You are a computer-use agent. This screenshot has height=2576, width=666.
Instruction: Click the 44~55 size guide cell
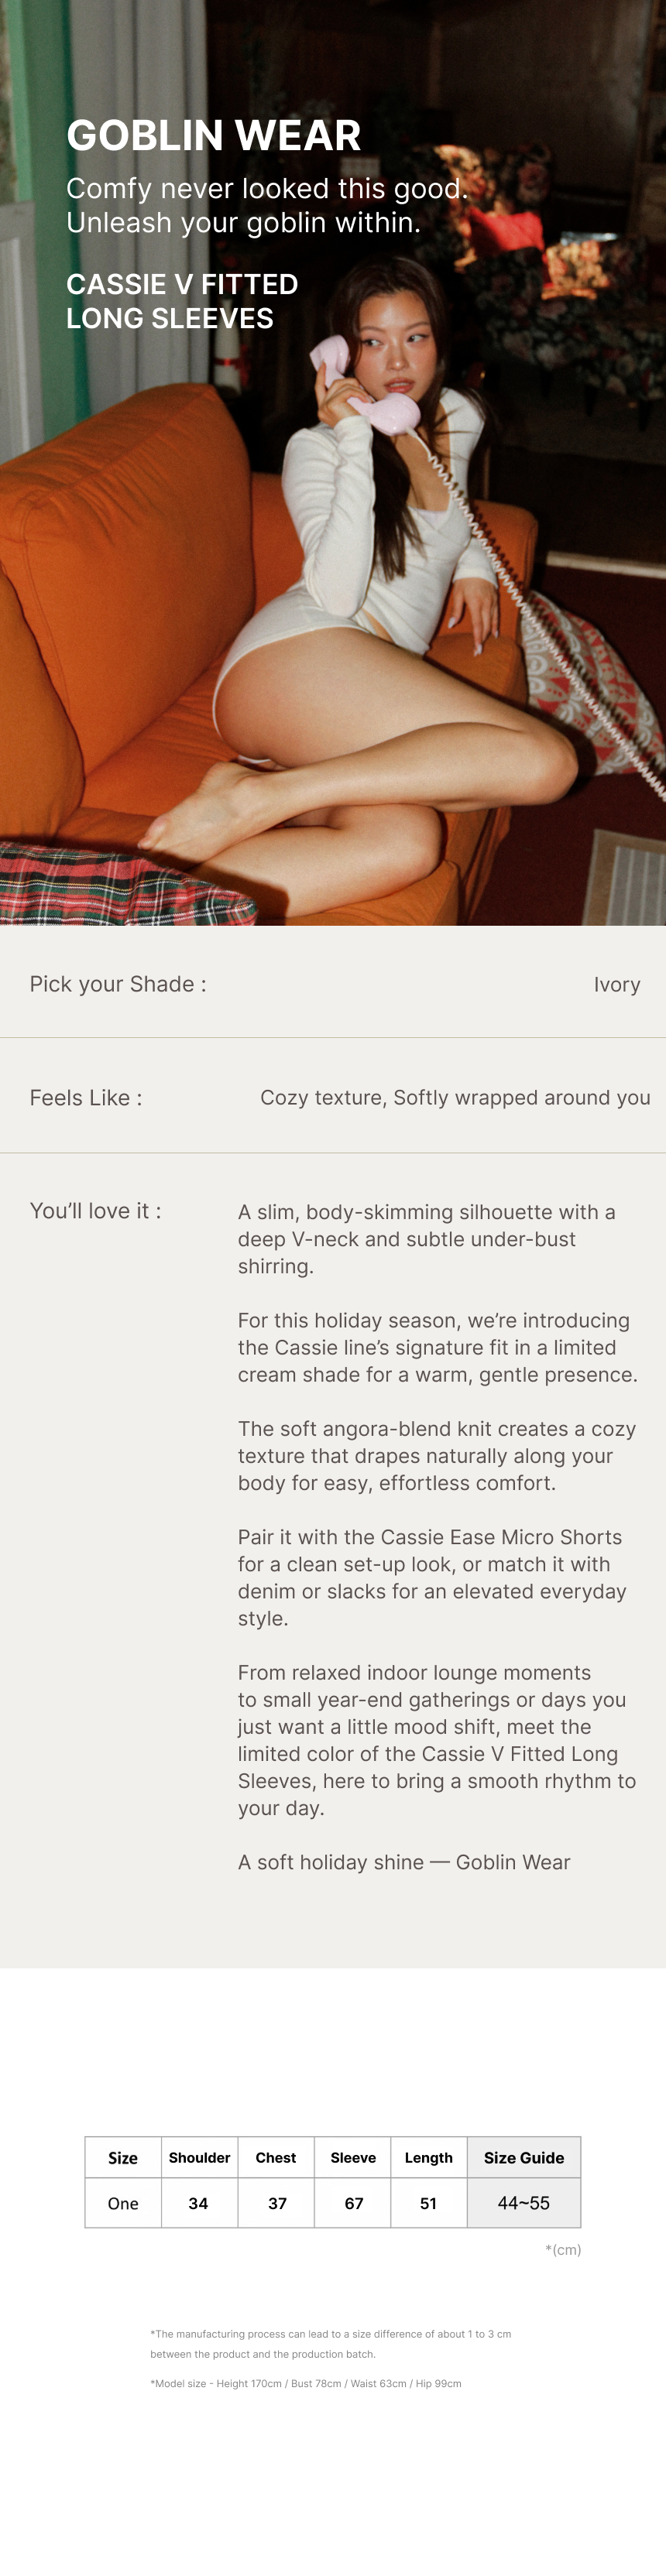523,2203
